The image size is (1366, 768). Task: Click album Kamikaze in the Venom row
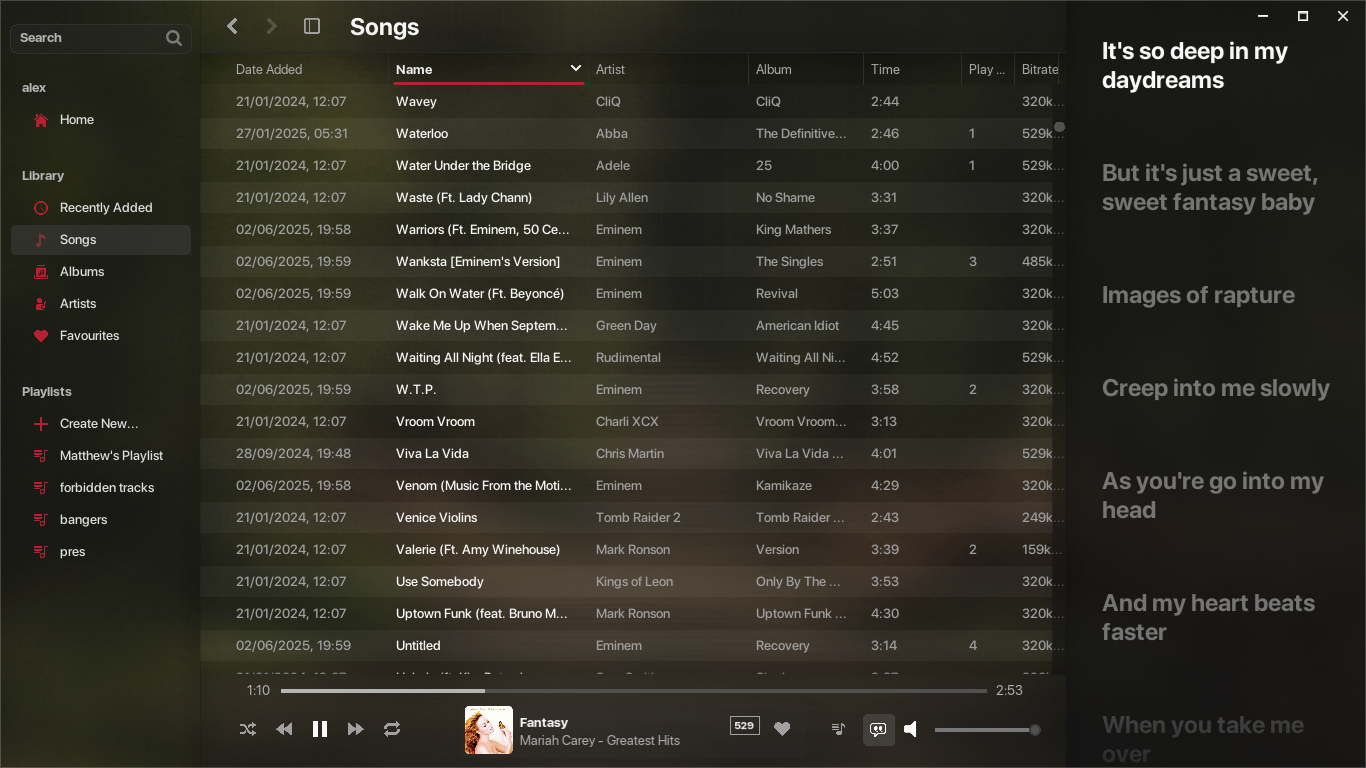click(784, 486)
